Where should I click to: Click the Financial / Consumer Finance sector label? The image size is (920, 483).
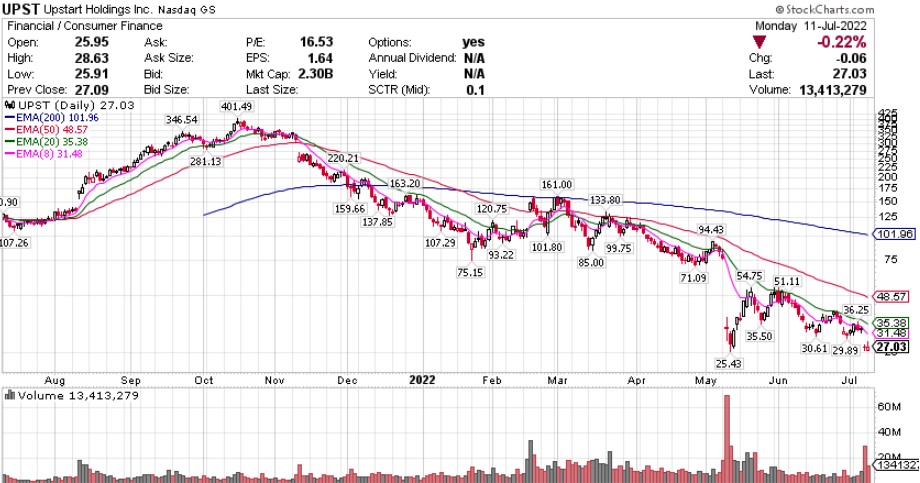(x=84, y=26)
